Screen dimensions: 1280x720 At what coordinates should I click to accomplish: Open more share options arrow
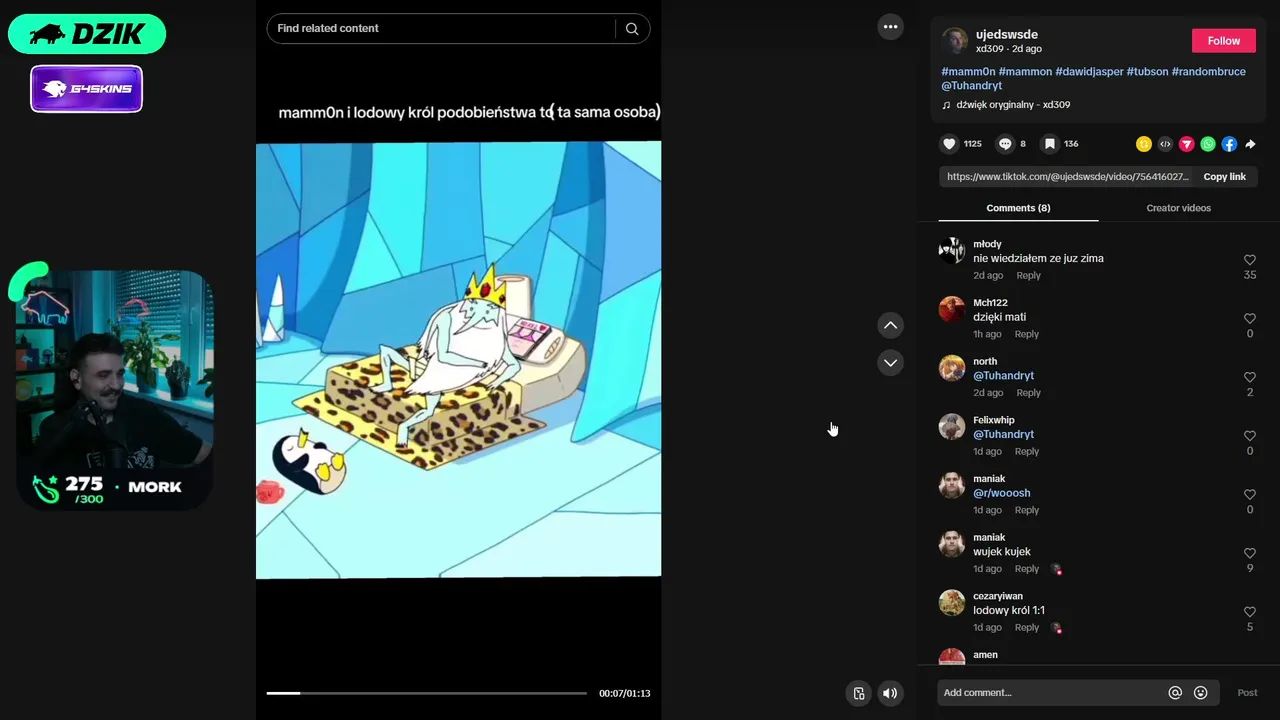point(1250,144)
